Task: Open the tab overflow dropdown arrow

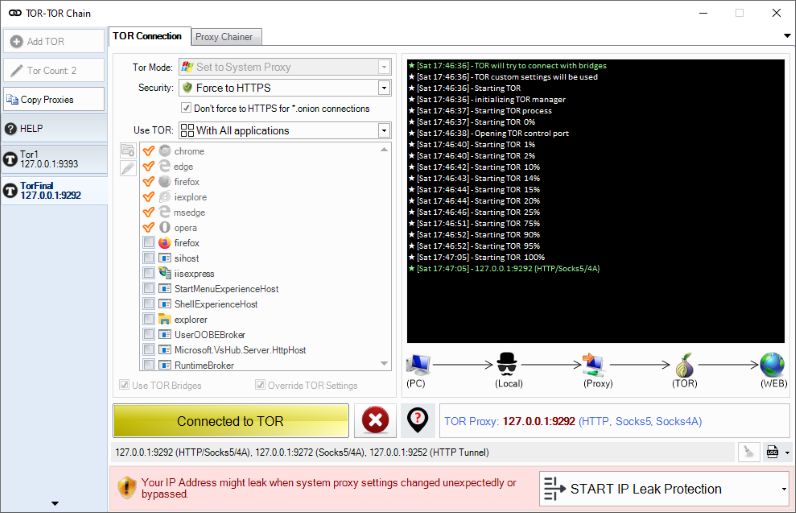Action: point(787,36)
